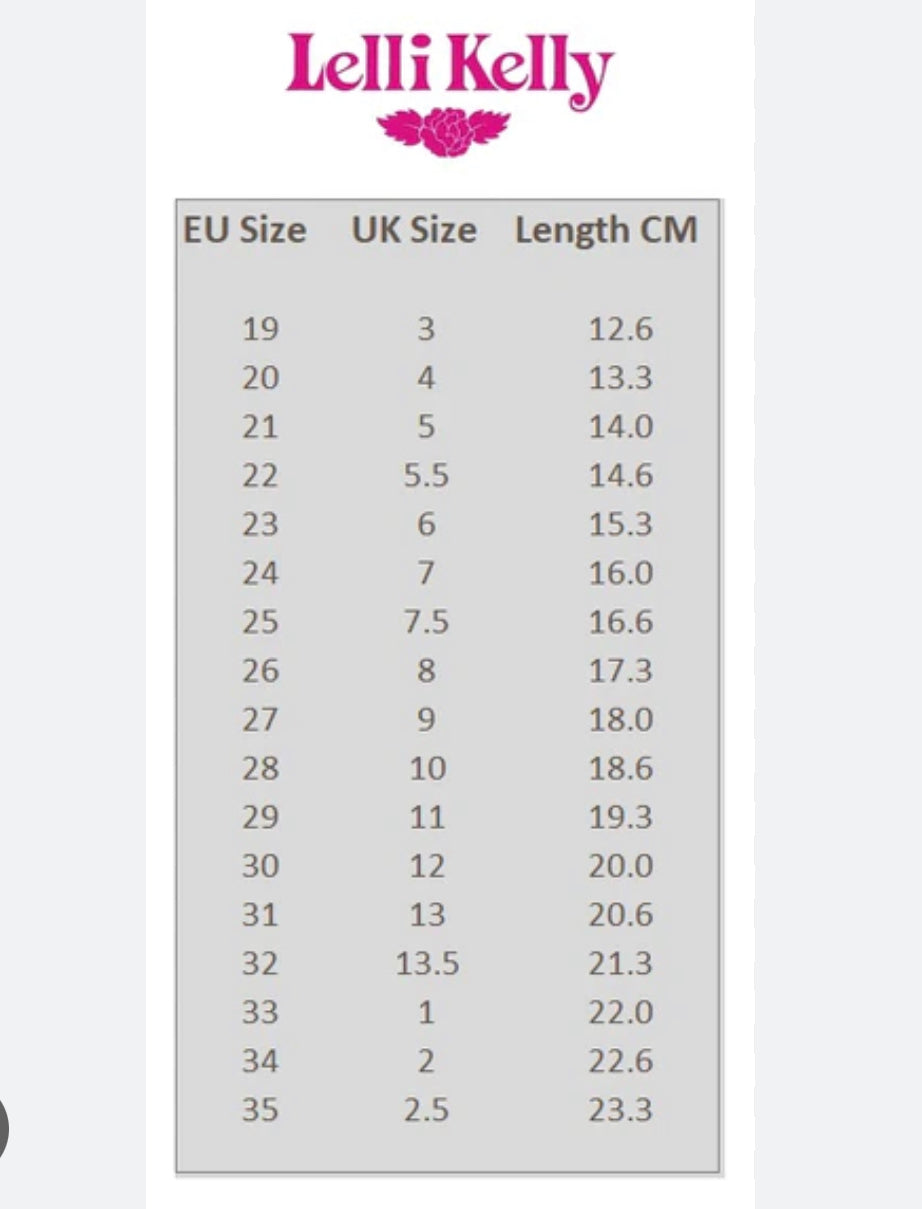This screenshot has width=922, height=1209.
Task: Click UK size 11 value
Action: pyautogui.click(x=426, y=818)
